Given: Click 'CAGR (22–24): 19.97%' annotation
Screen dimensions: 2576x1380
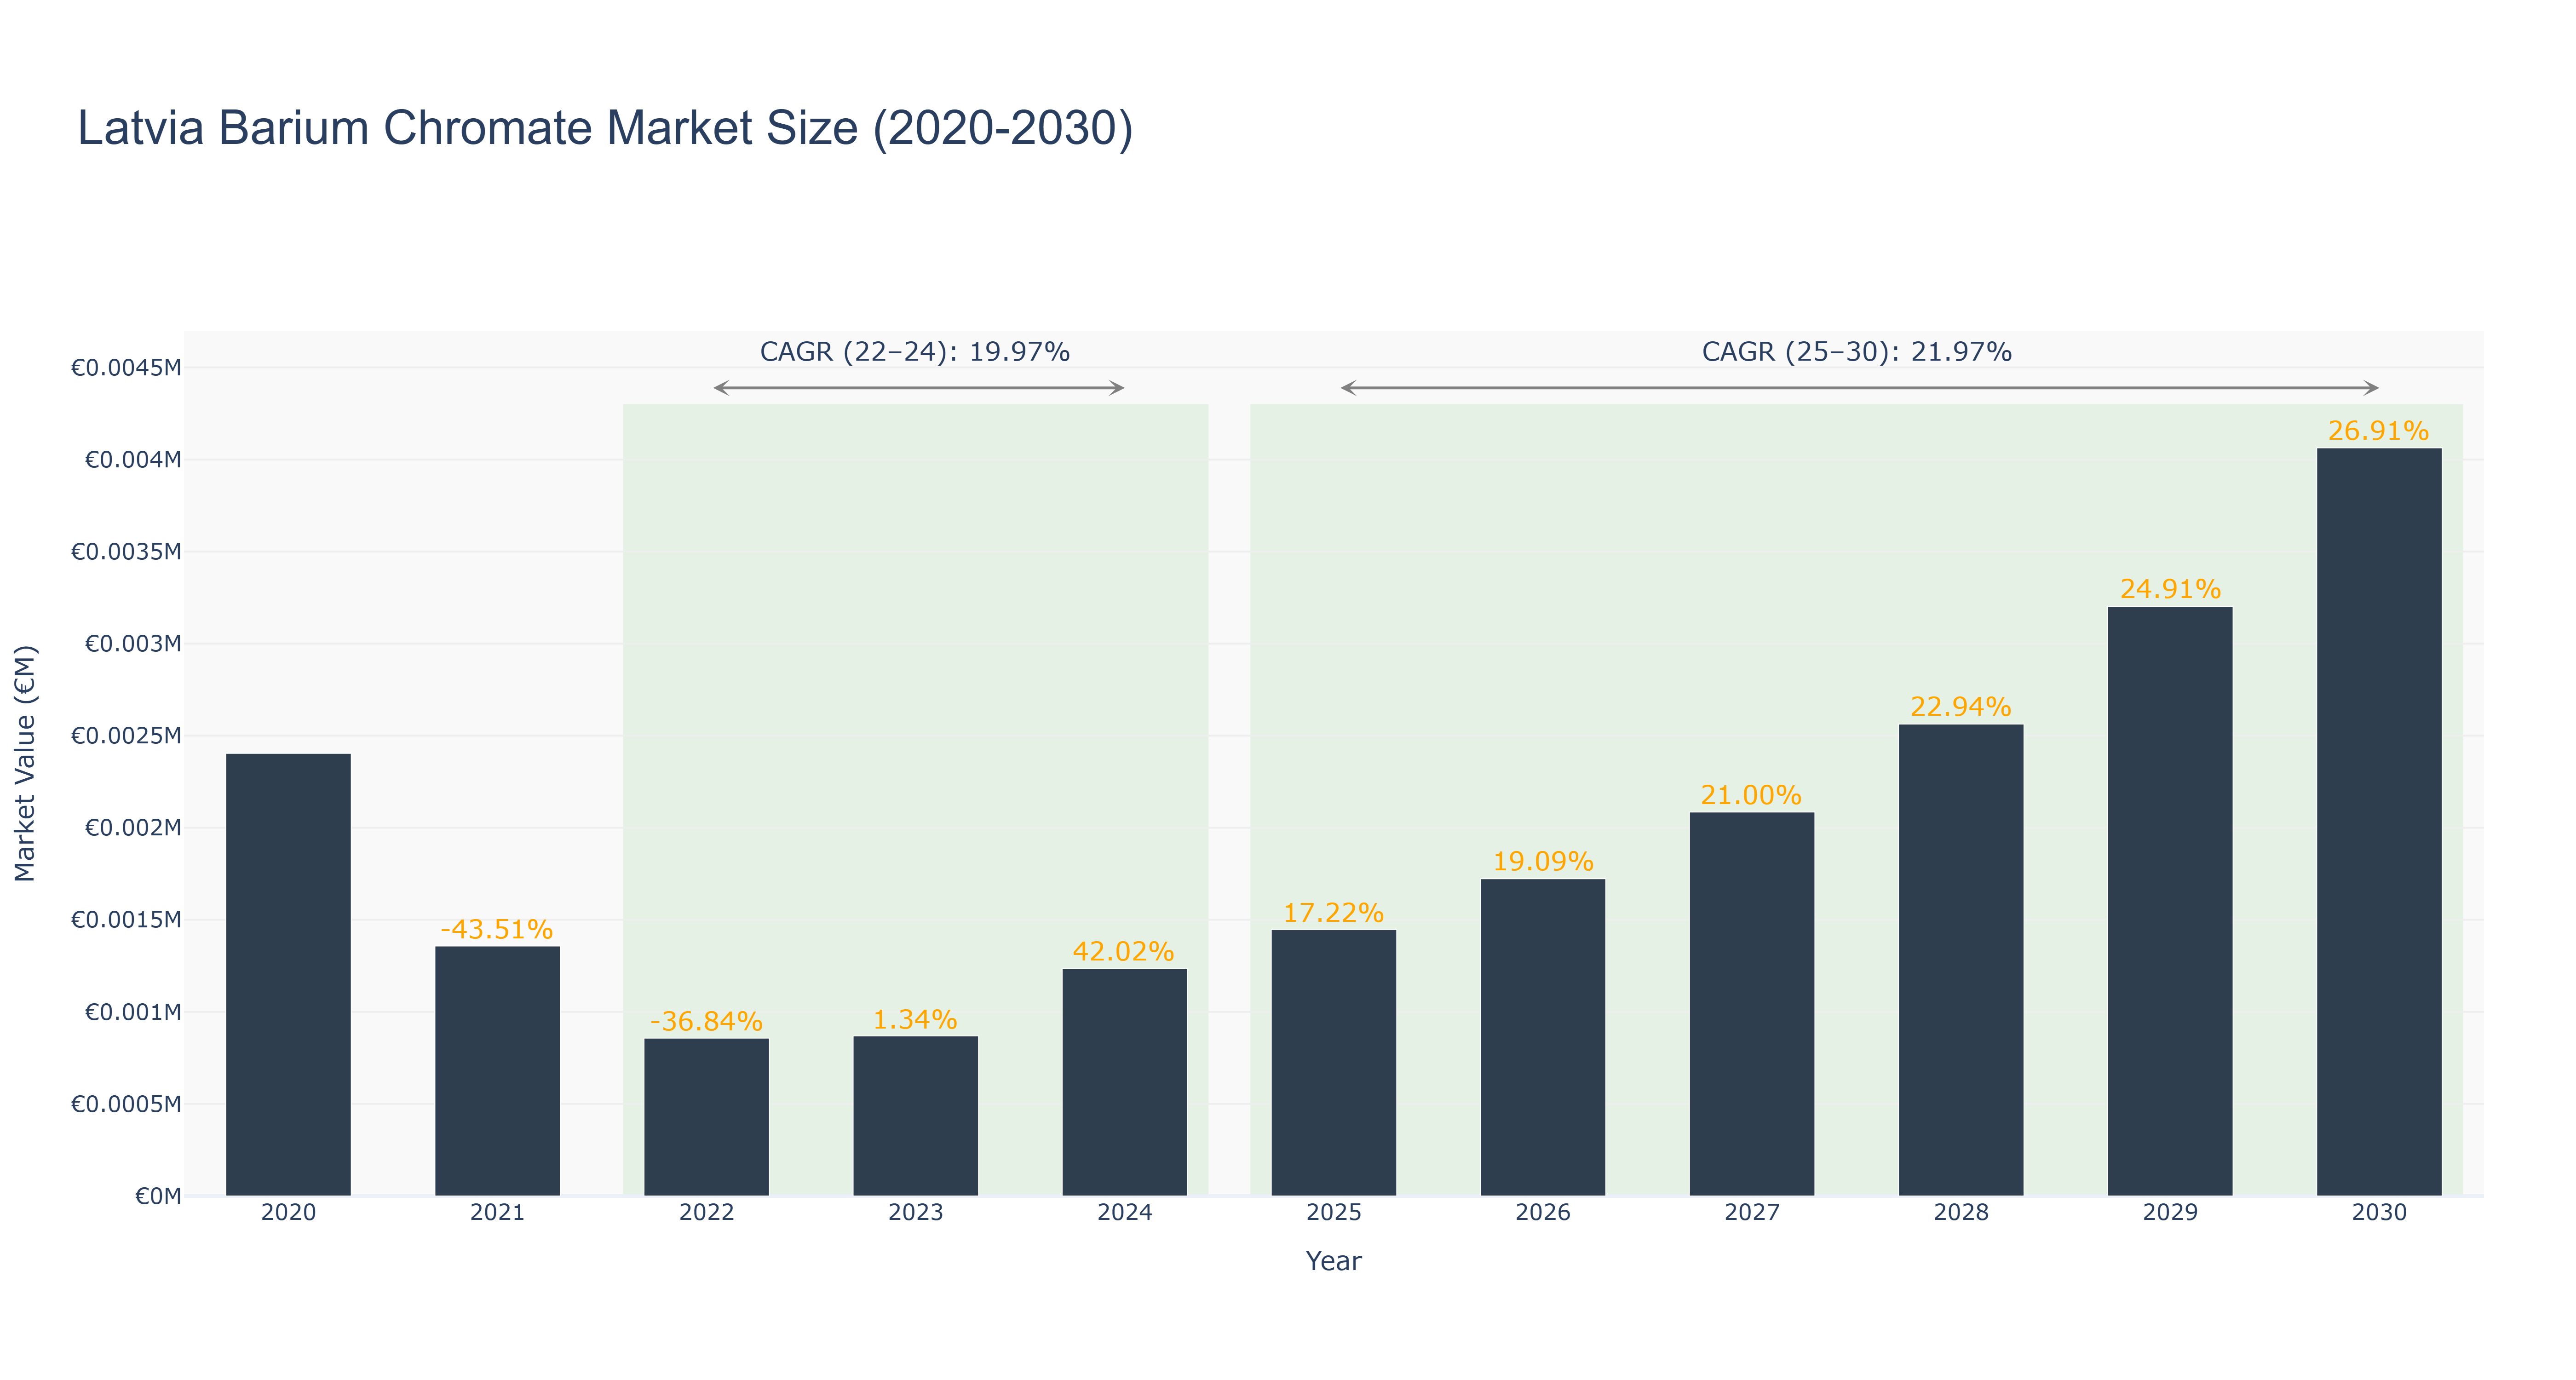Looking at the screenshot, I should [915, 352].
